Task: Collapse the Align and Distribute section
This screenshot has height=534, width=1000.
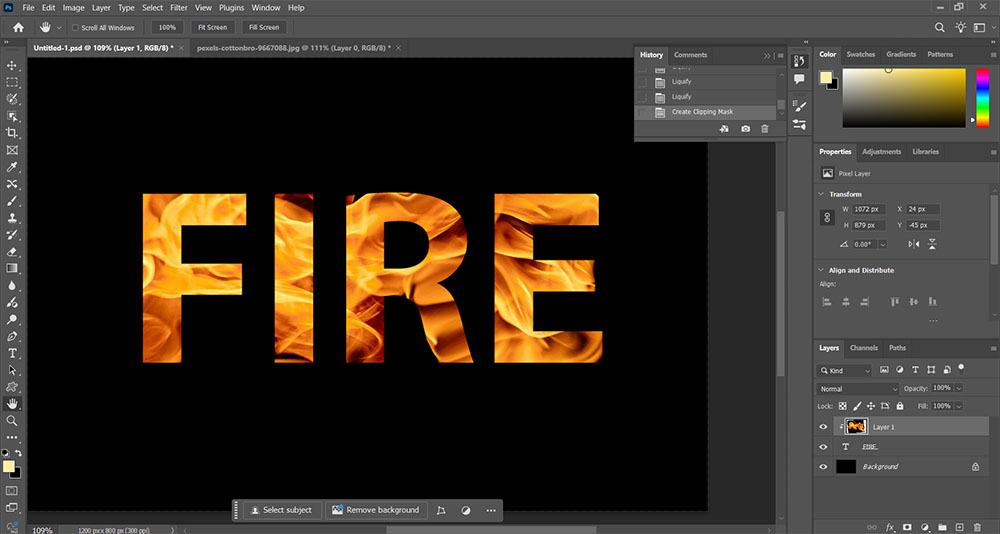Action: 821,271
